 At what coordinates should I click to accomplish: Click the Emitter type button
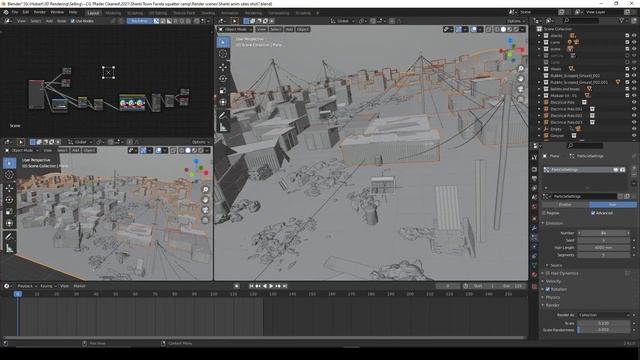click(565, 204)
